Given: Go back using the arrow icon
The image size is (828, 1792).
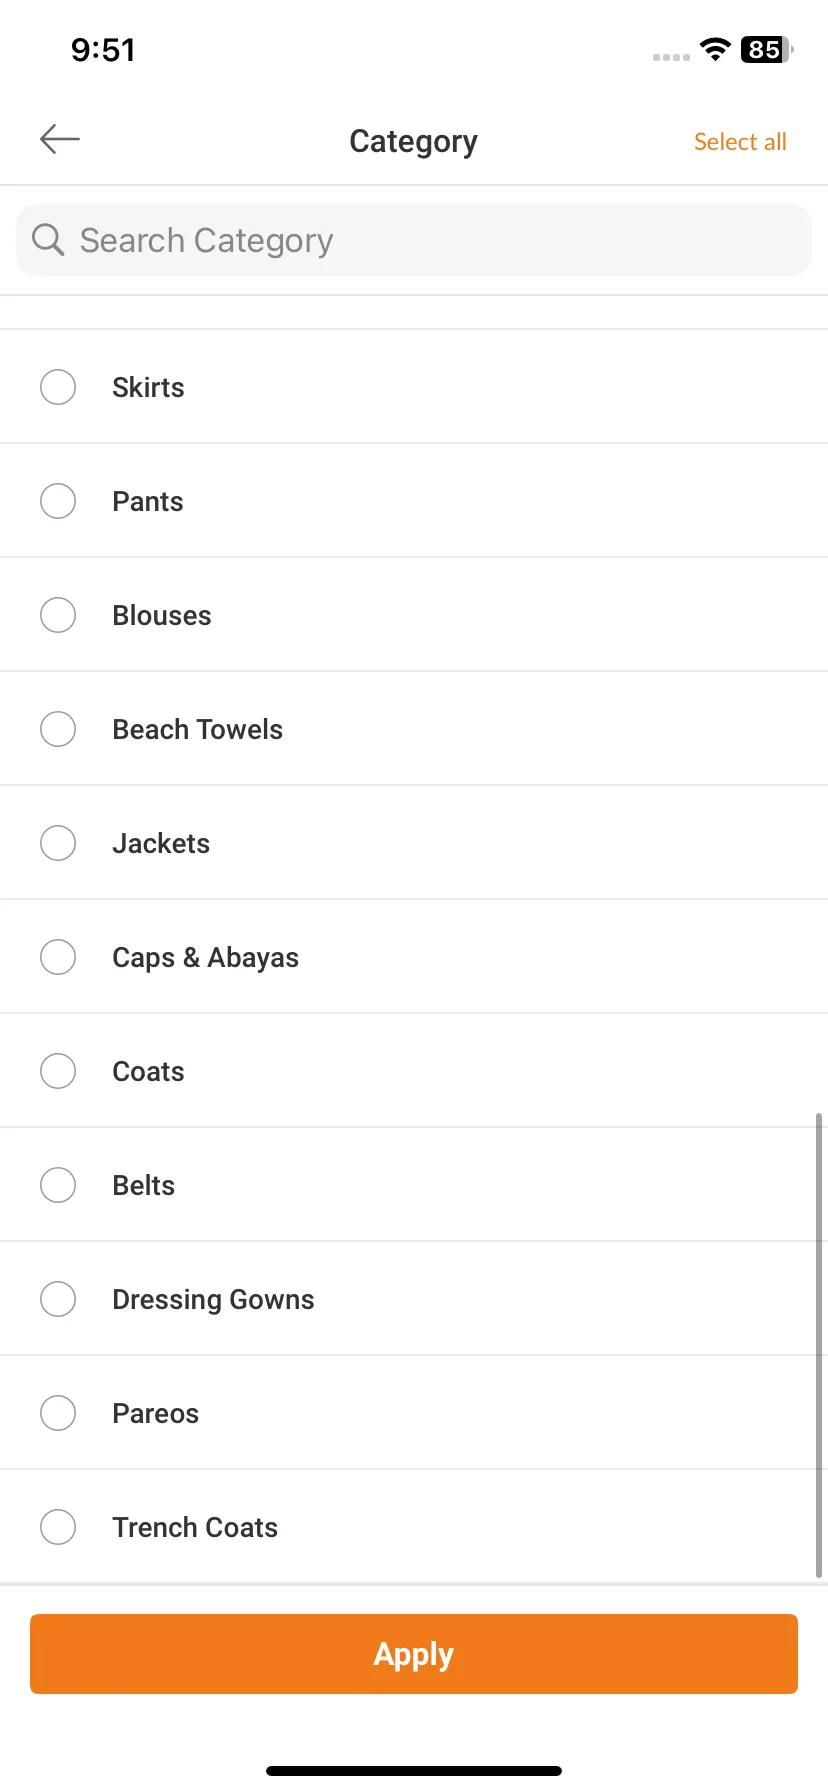Looking at the screenshot, I should click(59, 139).
